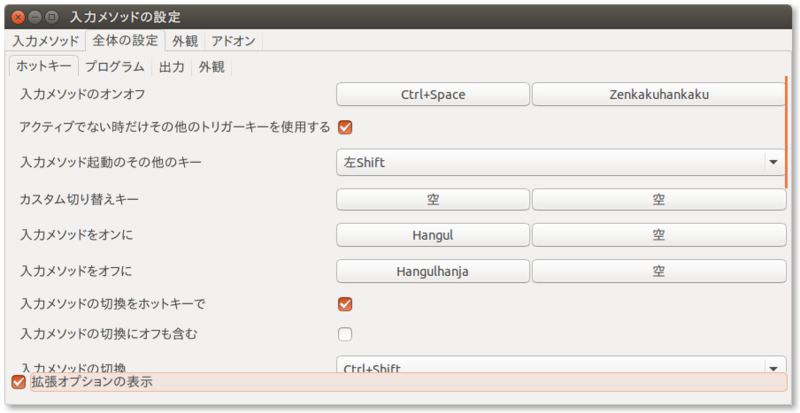
Task: Click the Ctrl+Space hotkey button
Action: coord(433,94)
